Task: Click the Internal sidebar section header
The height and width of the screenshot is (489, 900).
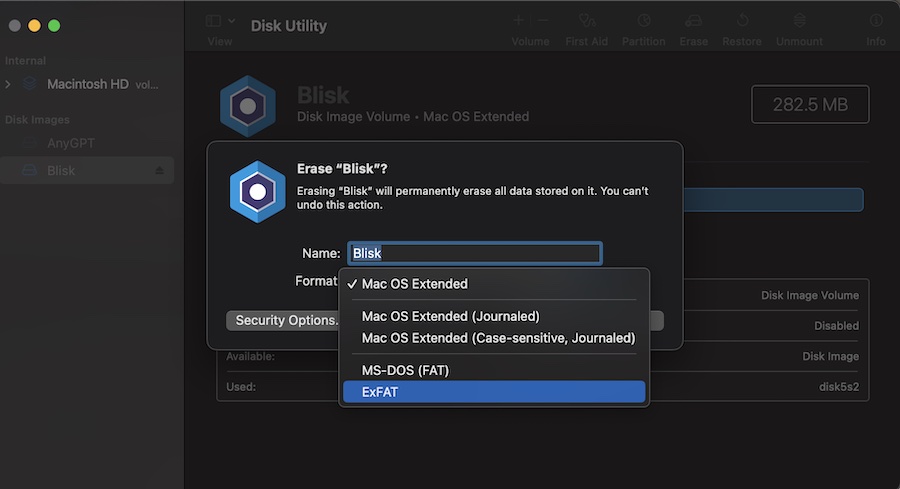Action: (25, 60)
